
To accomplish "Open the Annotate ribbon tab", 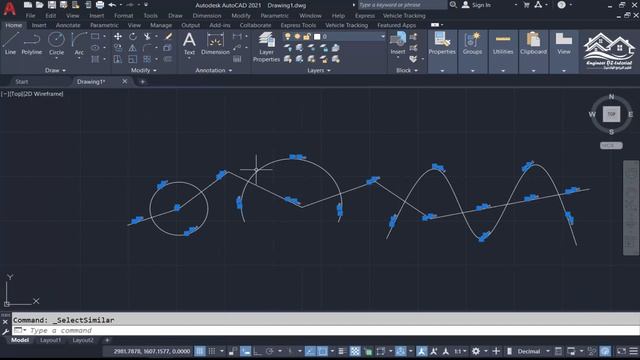I will (x=68, y=25).
